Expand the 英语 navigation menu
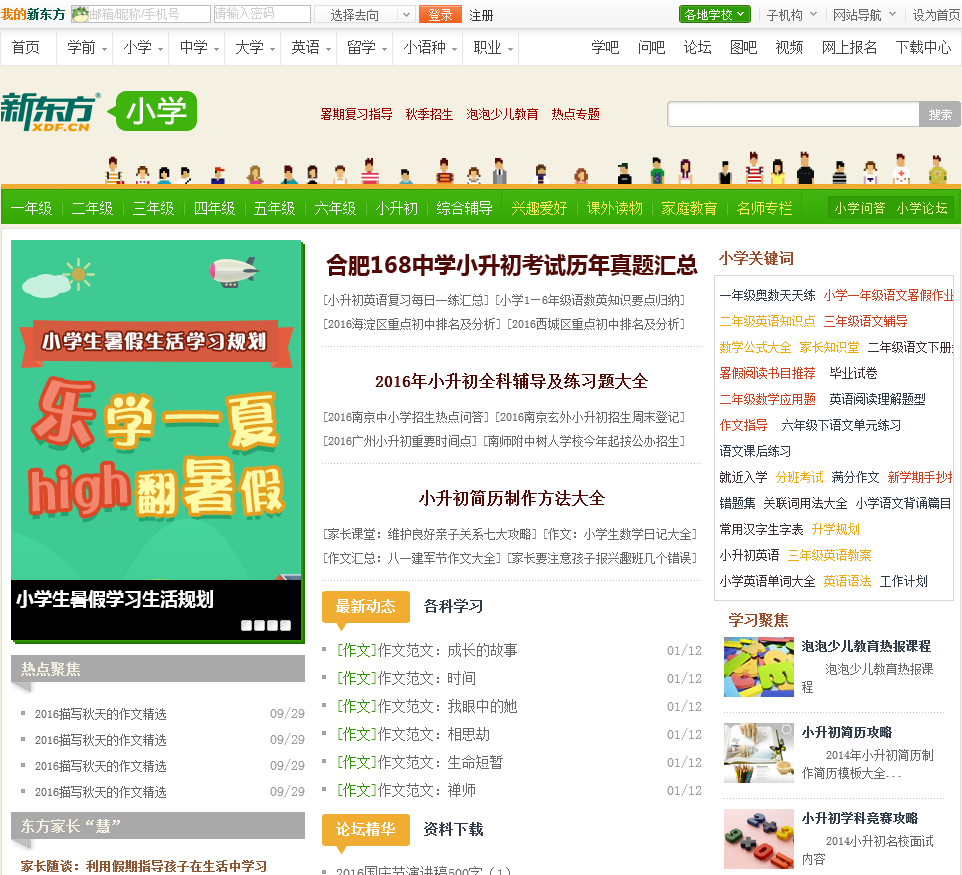The width and height of the screenshot is (962, 875). (311, 47)
